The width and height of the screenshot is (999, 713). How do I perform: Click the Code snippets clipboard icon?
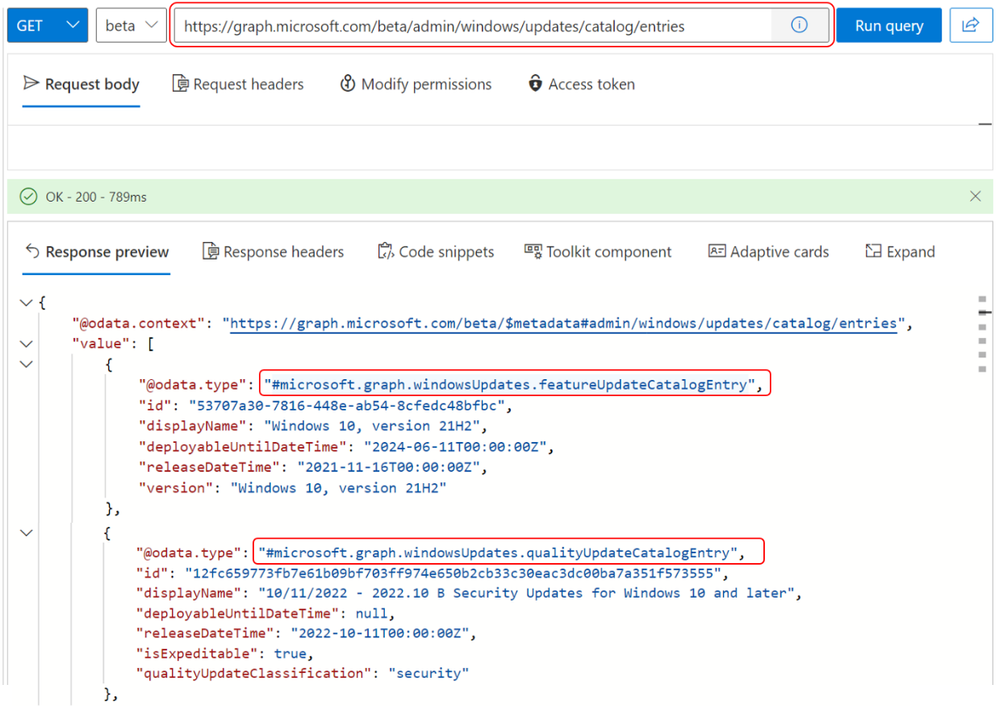[385, 251]
